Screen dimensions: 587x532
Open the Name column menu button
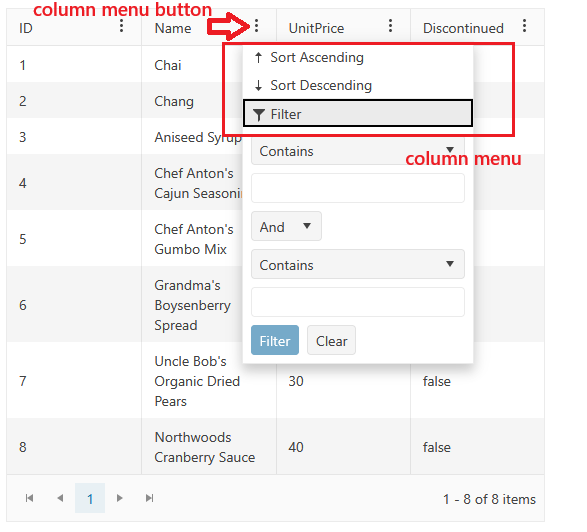[256, 26]
